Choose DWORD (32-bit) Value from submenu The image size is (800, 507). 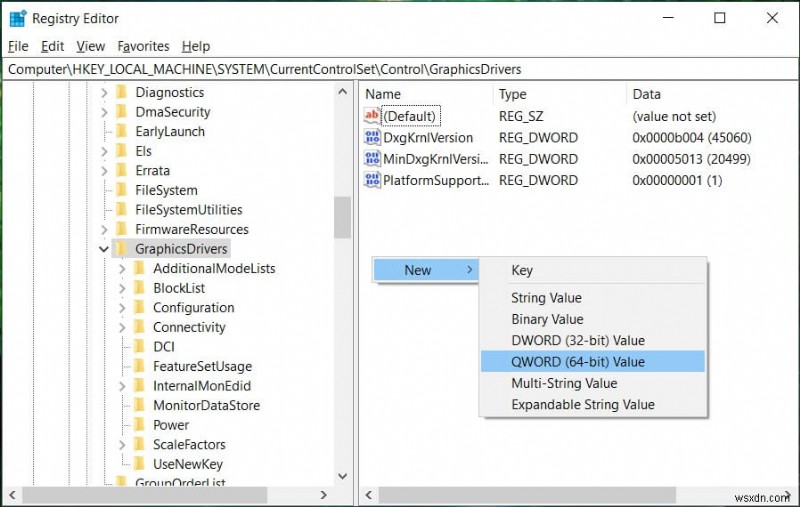click(578, 341)
